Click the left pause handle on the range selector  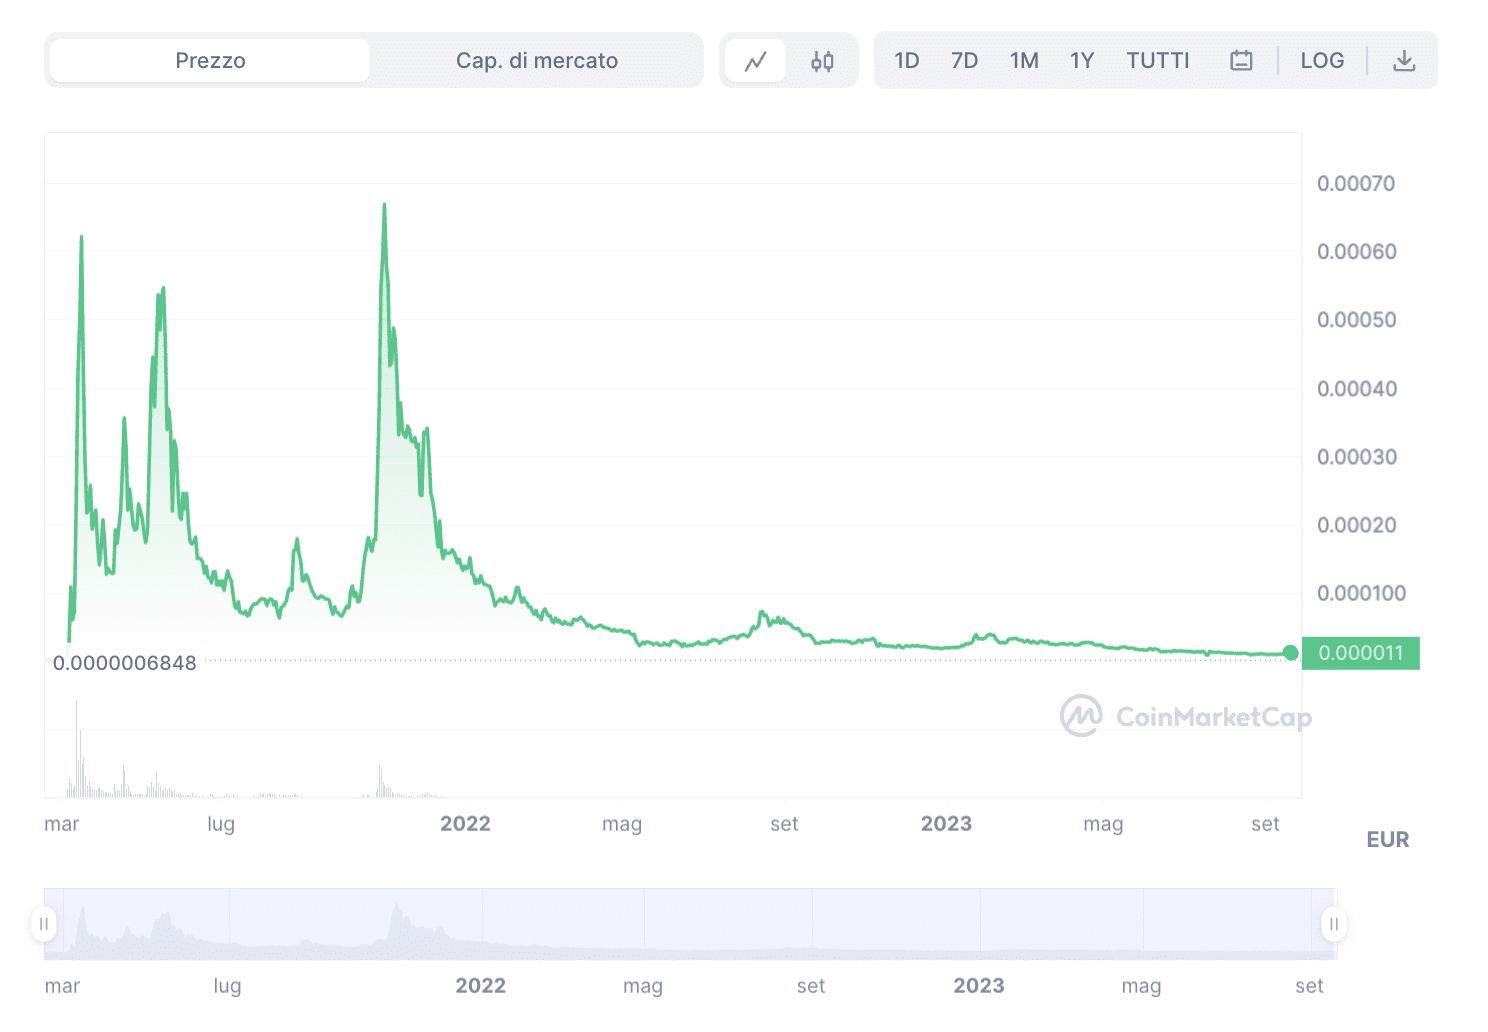point(45,925)
